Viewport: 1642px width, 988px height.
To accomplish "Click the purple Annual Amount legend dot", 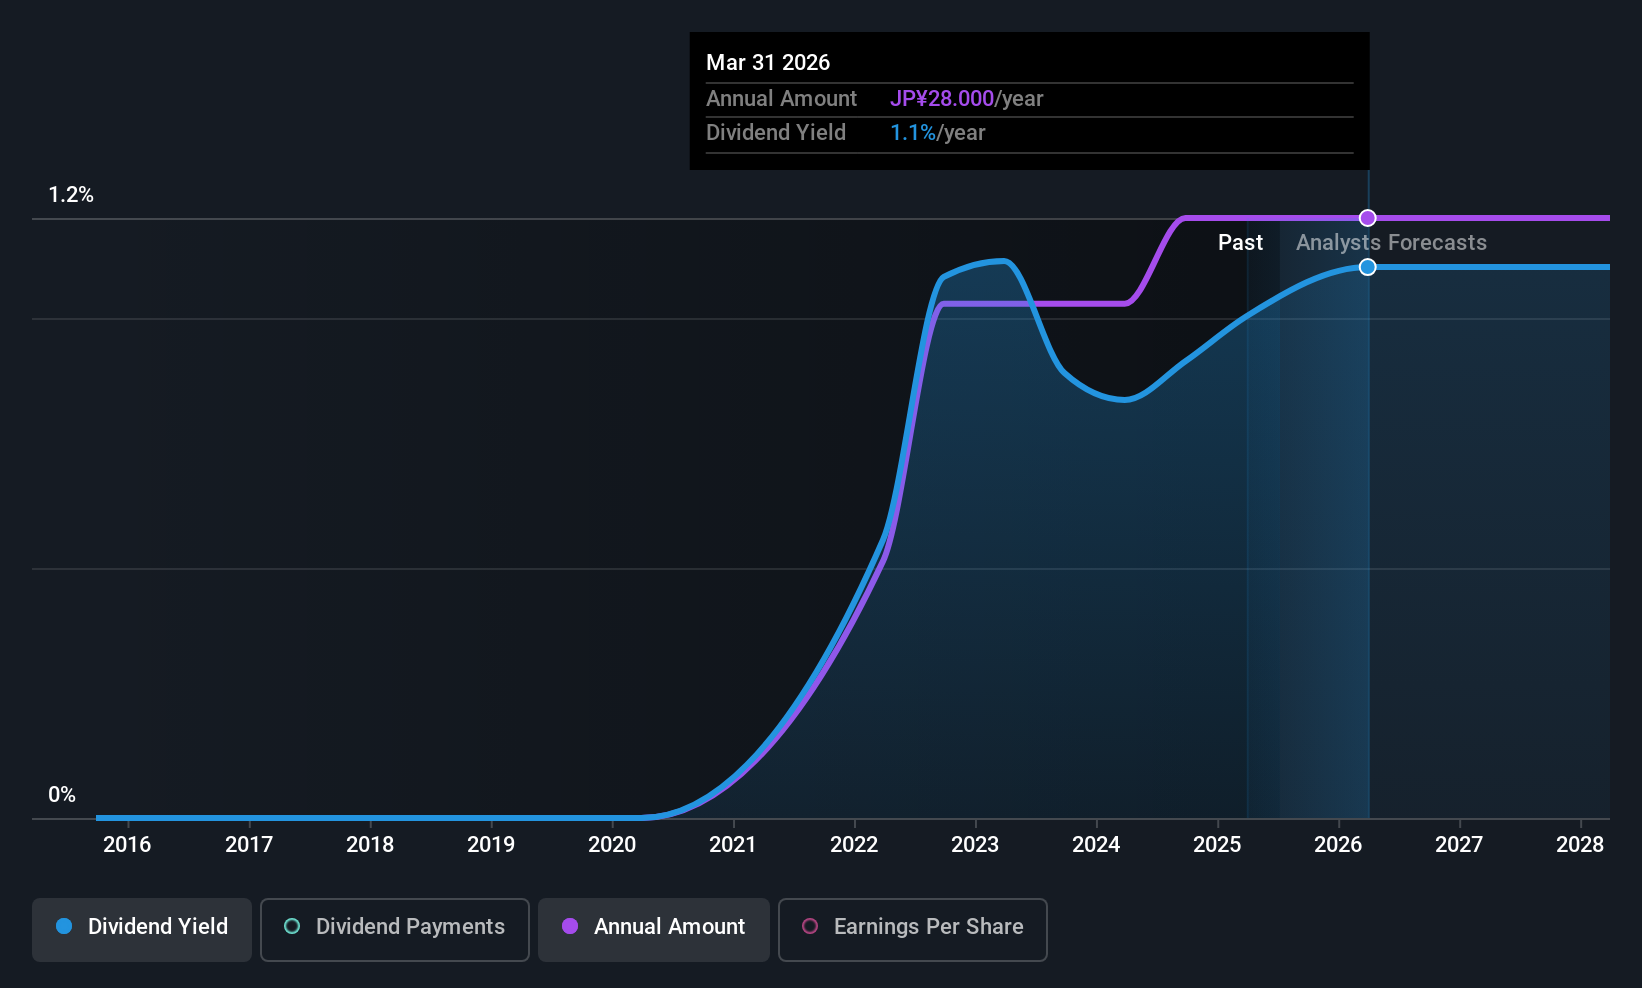I will (570, 927).
